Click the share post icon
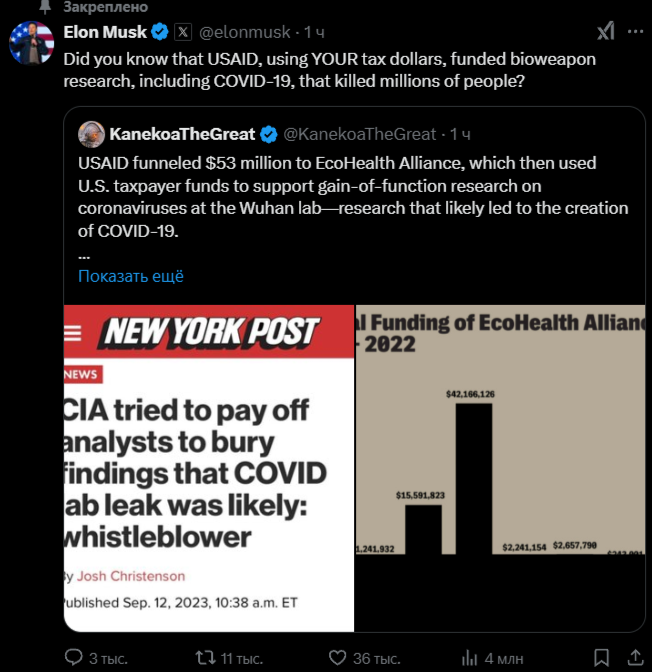This screenshot has width=652, height=672. [634, 658]
